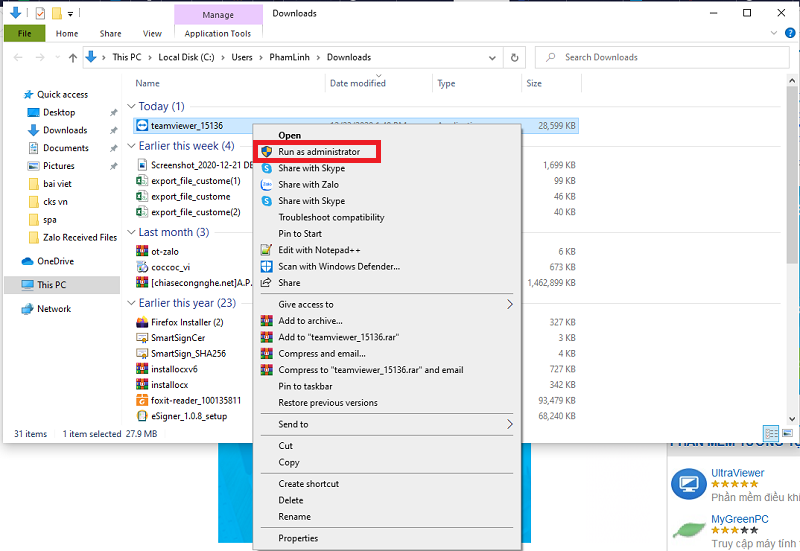This screenshot has height=551, width=800.
Task: Click Properties icon in quick access toolbar
Action: point(40,13)
